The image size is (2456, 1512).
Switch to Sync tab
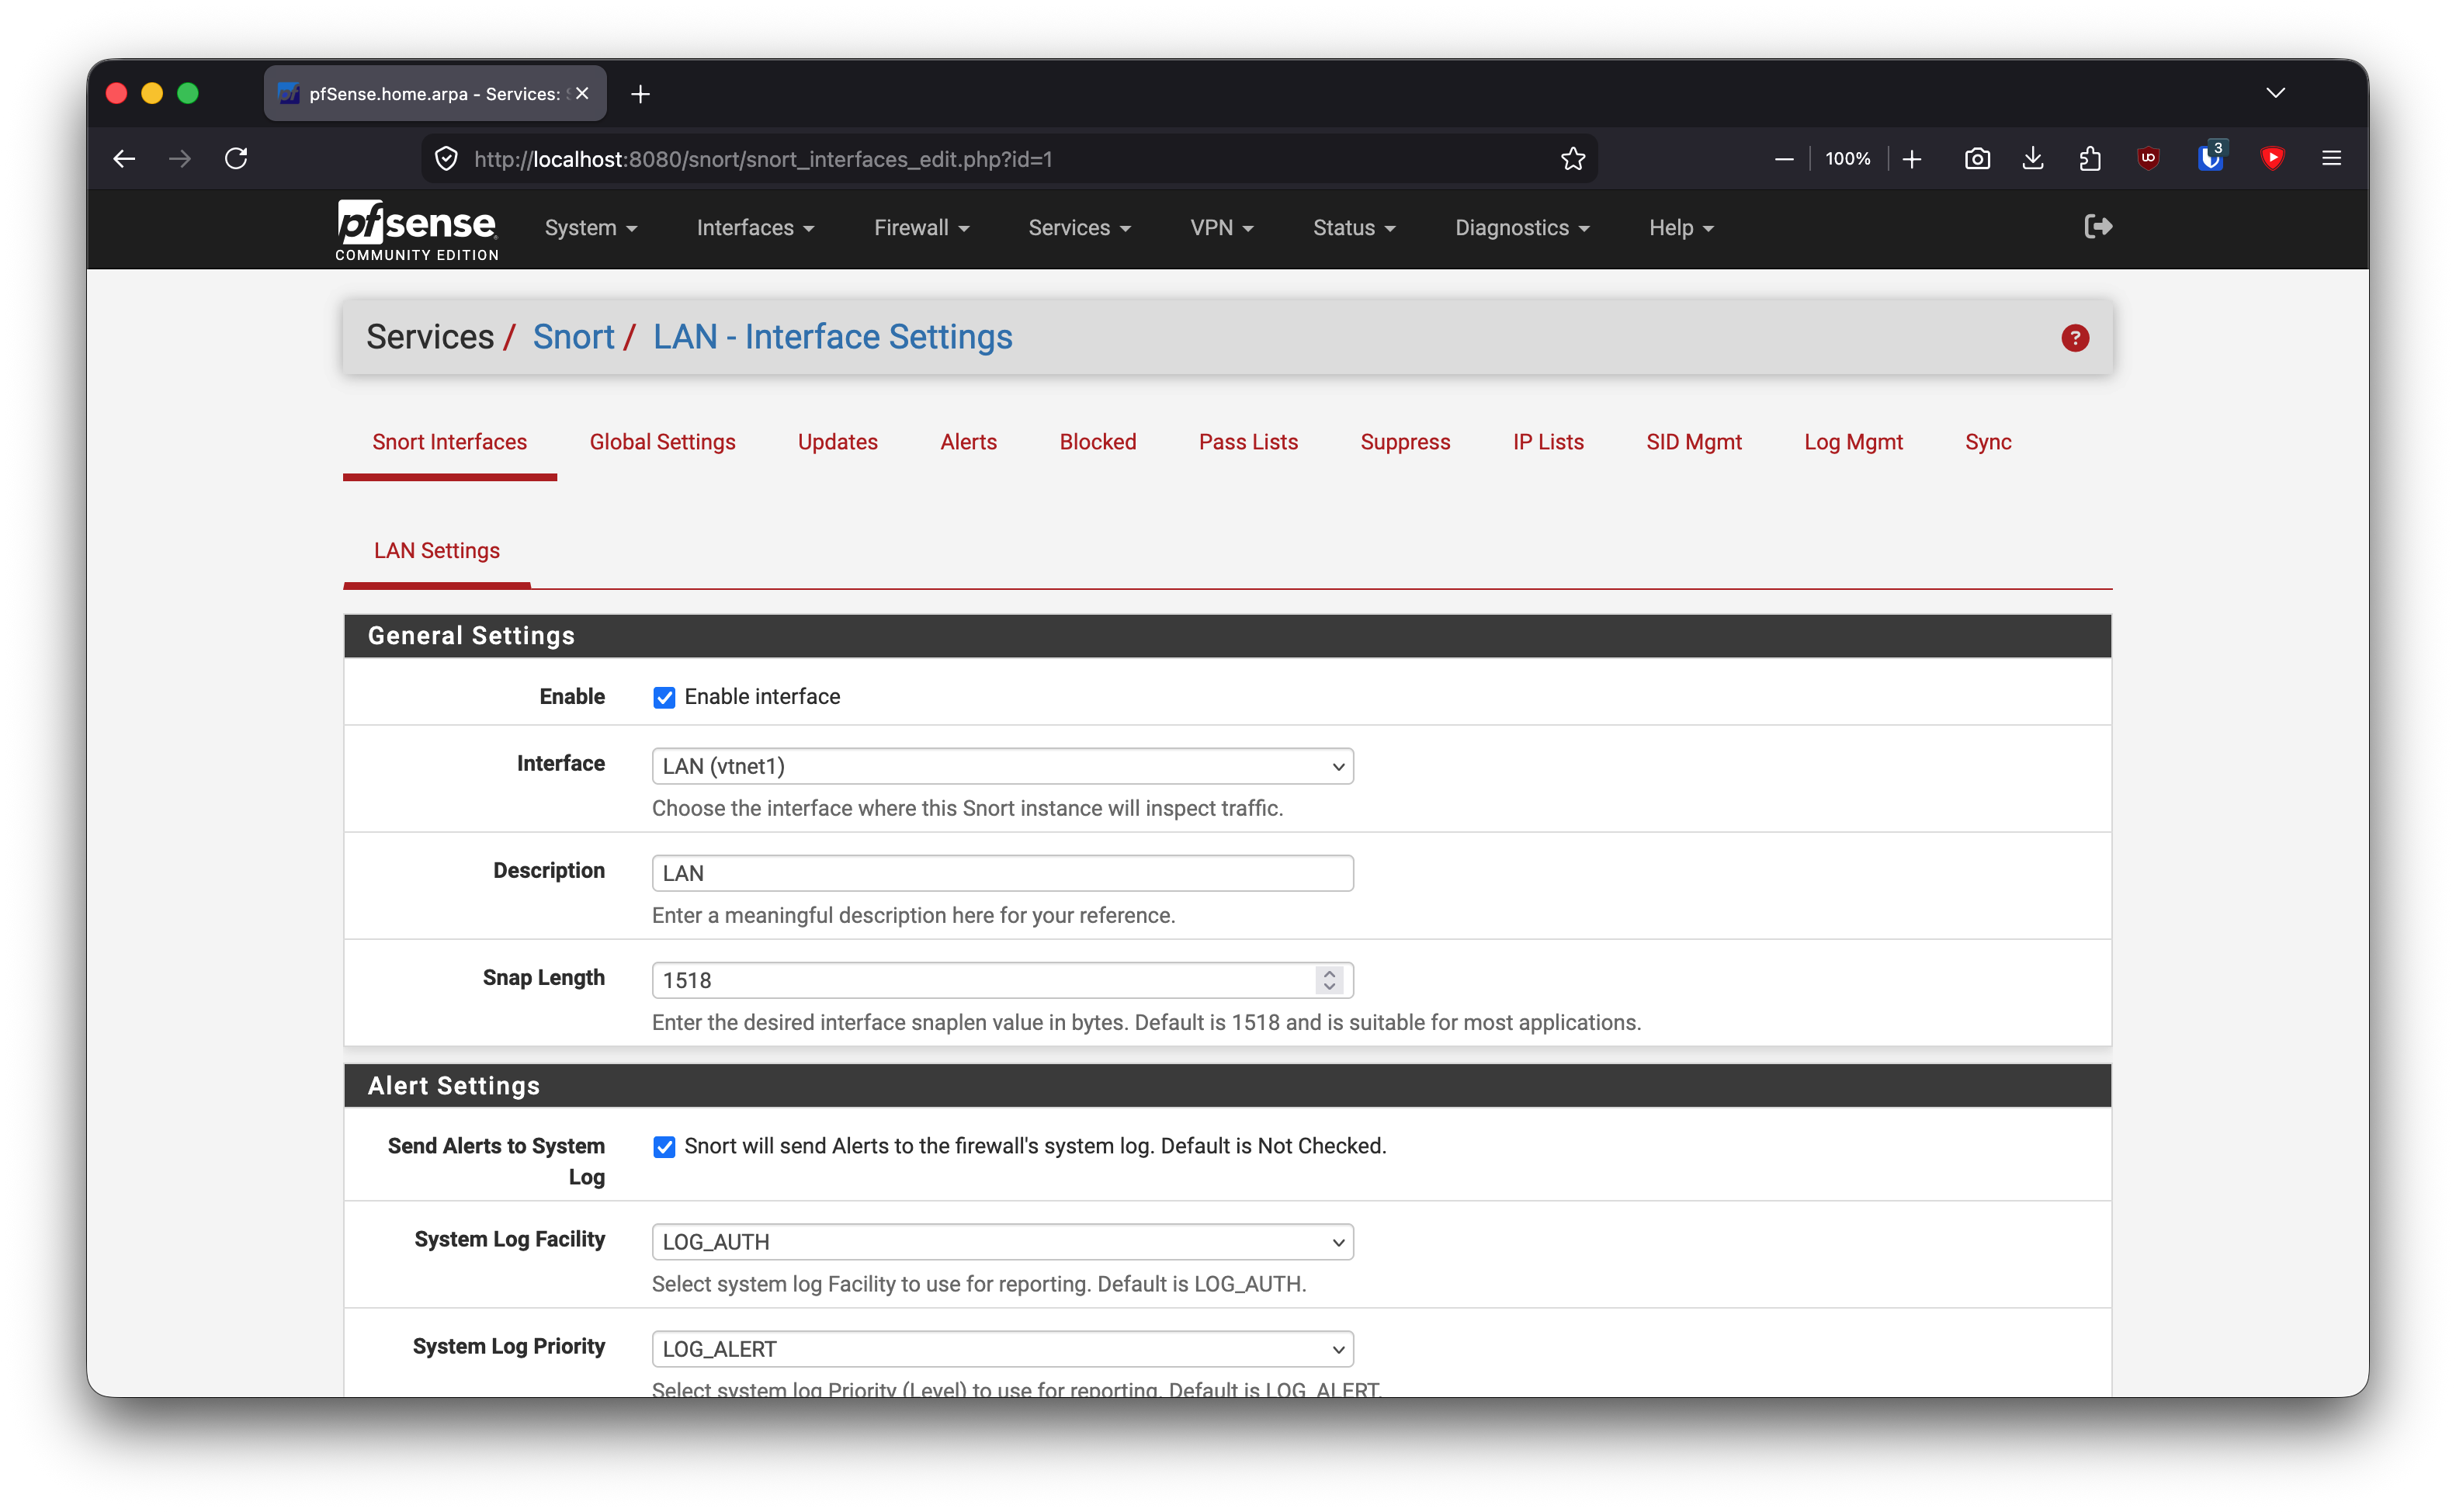pos(1987,443)
